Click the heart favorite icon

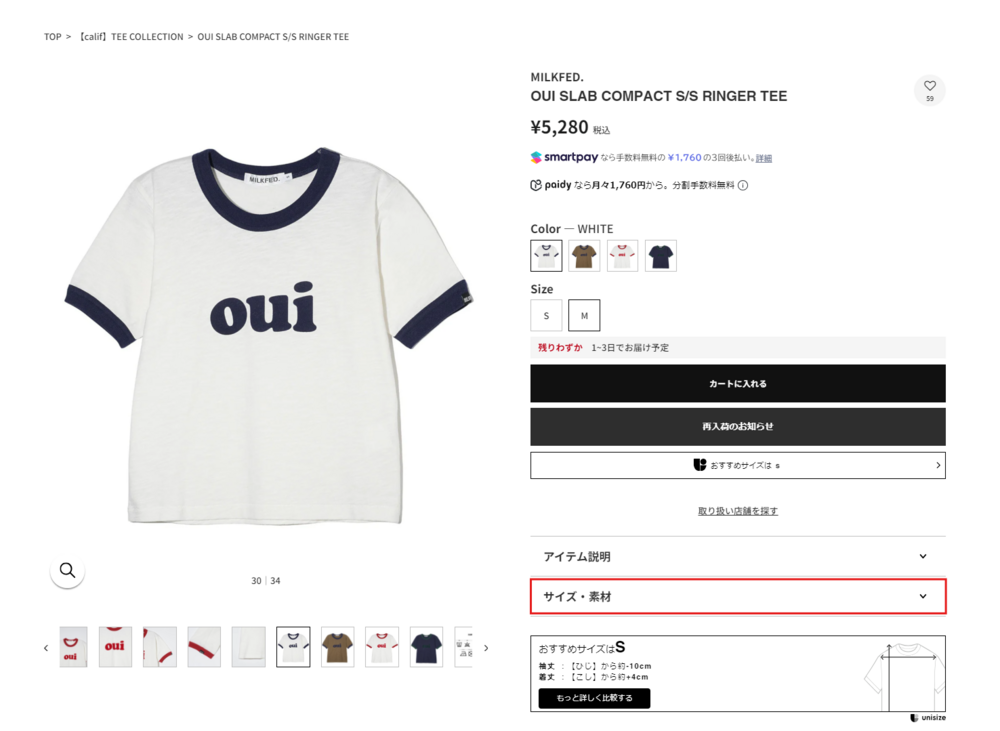pyautogui.click(x=930, y=87)
